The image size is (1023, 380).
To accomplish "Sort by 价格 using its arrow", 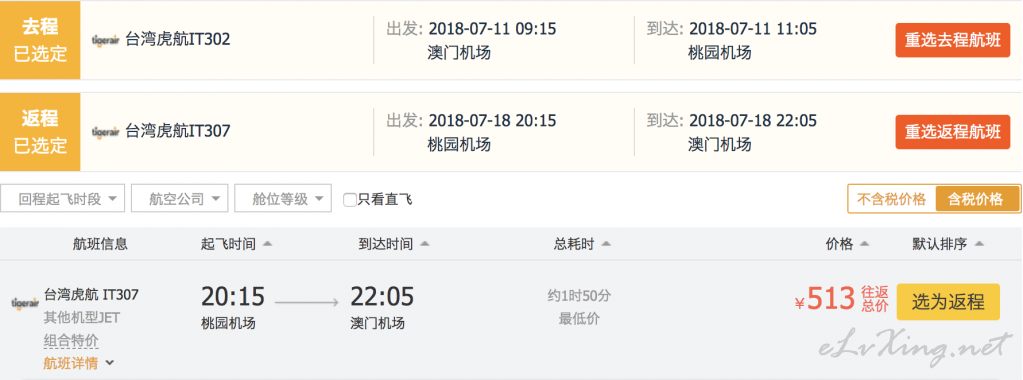I will click(864, 244).
